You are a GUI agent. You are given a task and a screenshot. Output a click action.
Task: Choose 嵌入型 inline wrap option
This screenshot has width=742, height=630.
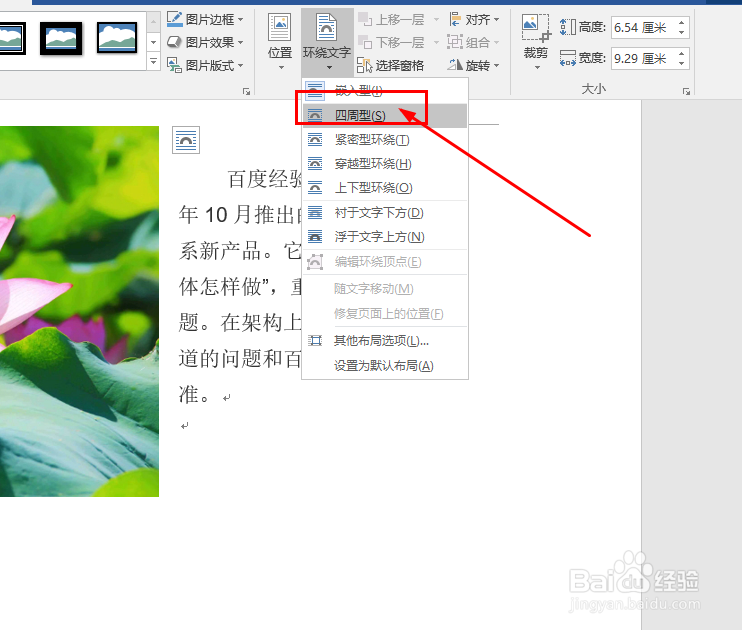(384, 90)
